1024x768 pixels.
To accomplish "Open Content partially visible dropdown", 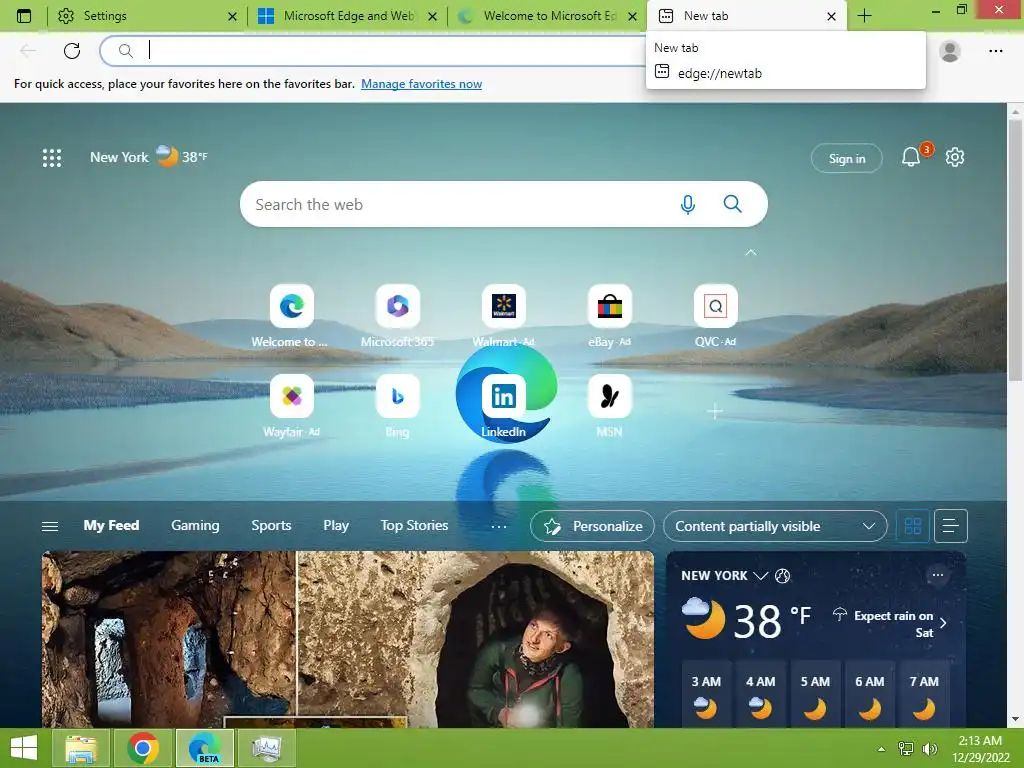I will point(775,526).
